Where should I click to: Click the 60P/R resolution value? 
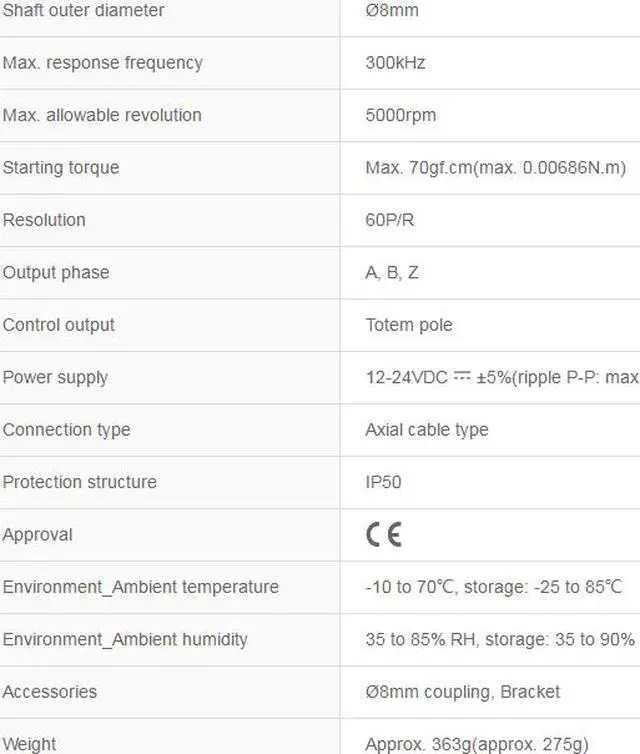[390, 220]
